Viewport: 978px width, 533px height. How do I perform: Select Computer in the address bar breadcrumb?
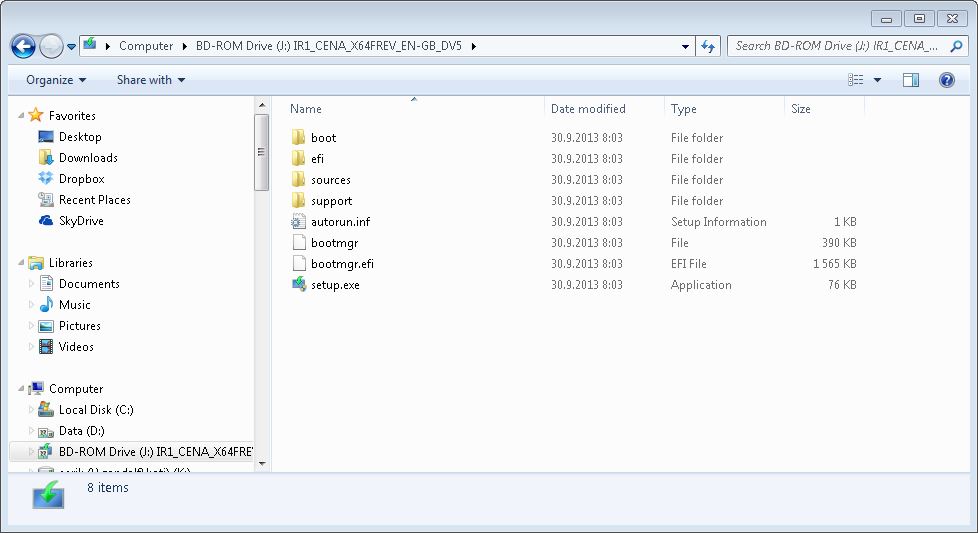[x=146, y=46]
